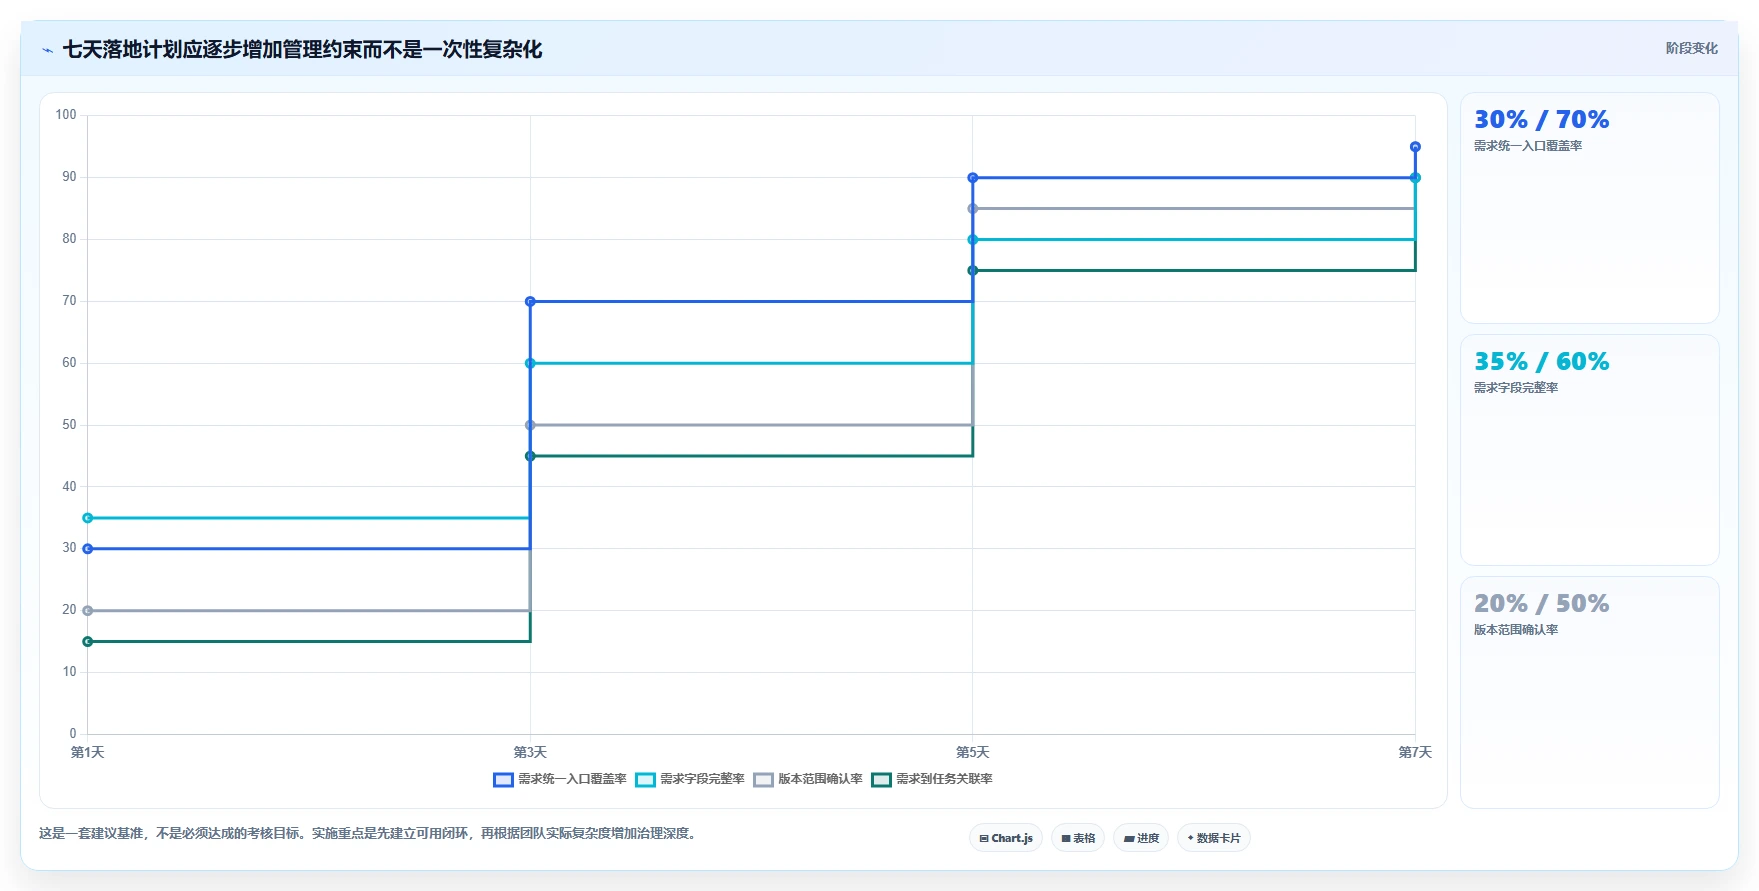Select the green data point at 第3天 value 45

click(x=530, y=456)
